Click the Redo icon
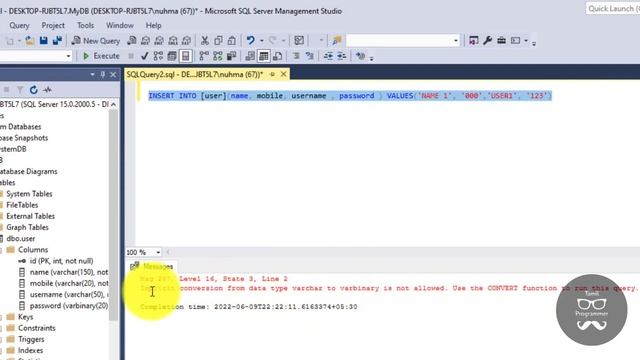The width and height of the screenshot is (640, 360). click(272, 40)
